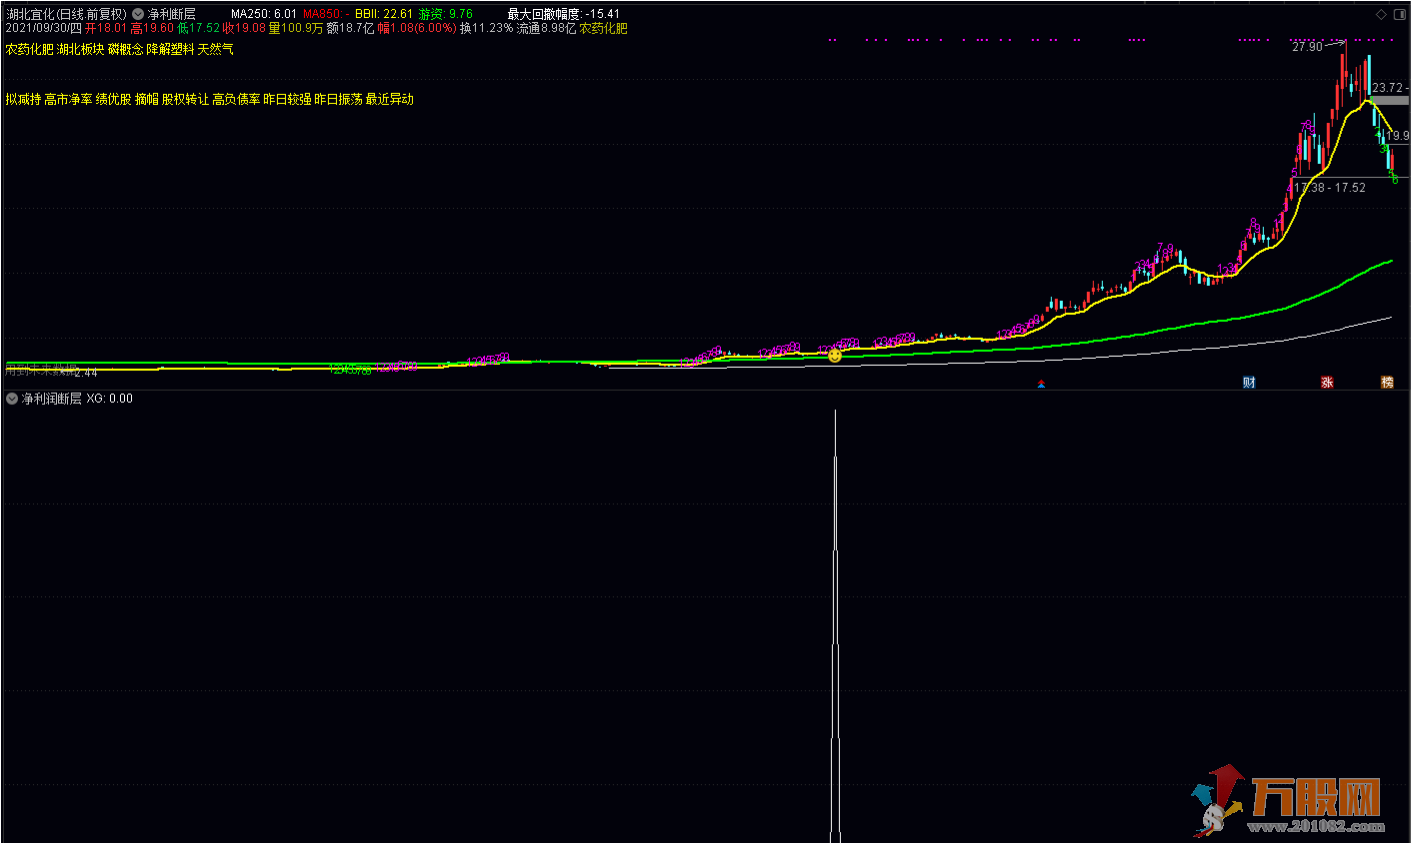Image resolution: width=1411 pixels, height=843 pixels.
Task: Select the 磷概念 concept tag
Action: 125,49
